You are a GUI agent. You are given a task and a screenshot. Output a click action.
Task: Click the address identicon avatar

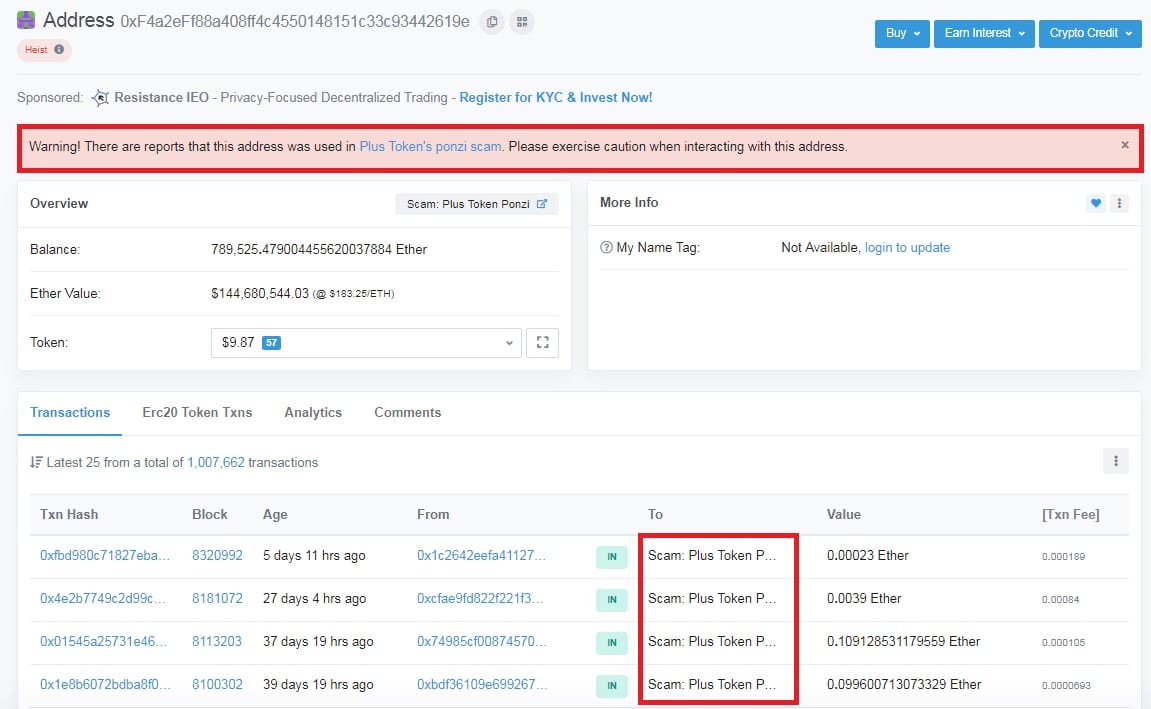pos(26,20)
